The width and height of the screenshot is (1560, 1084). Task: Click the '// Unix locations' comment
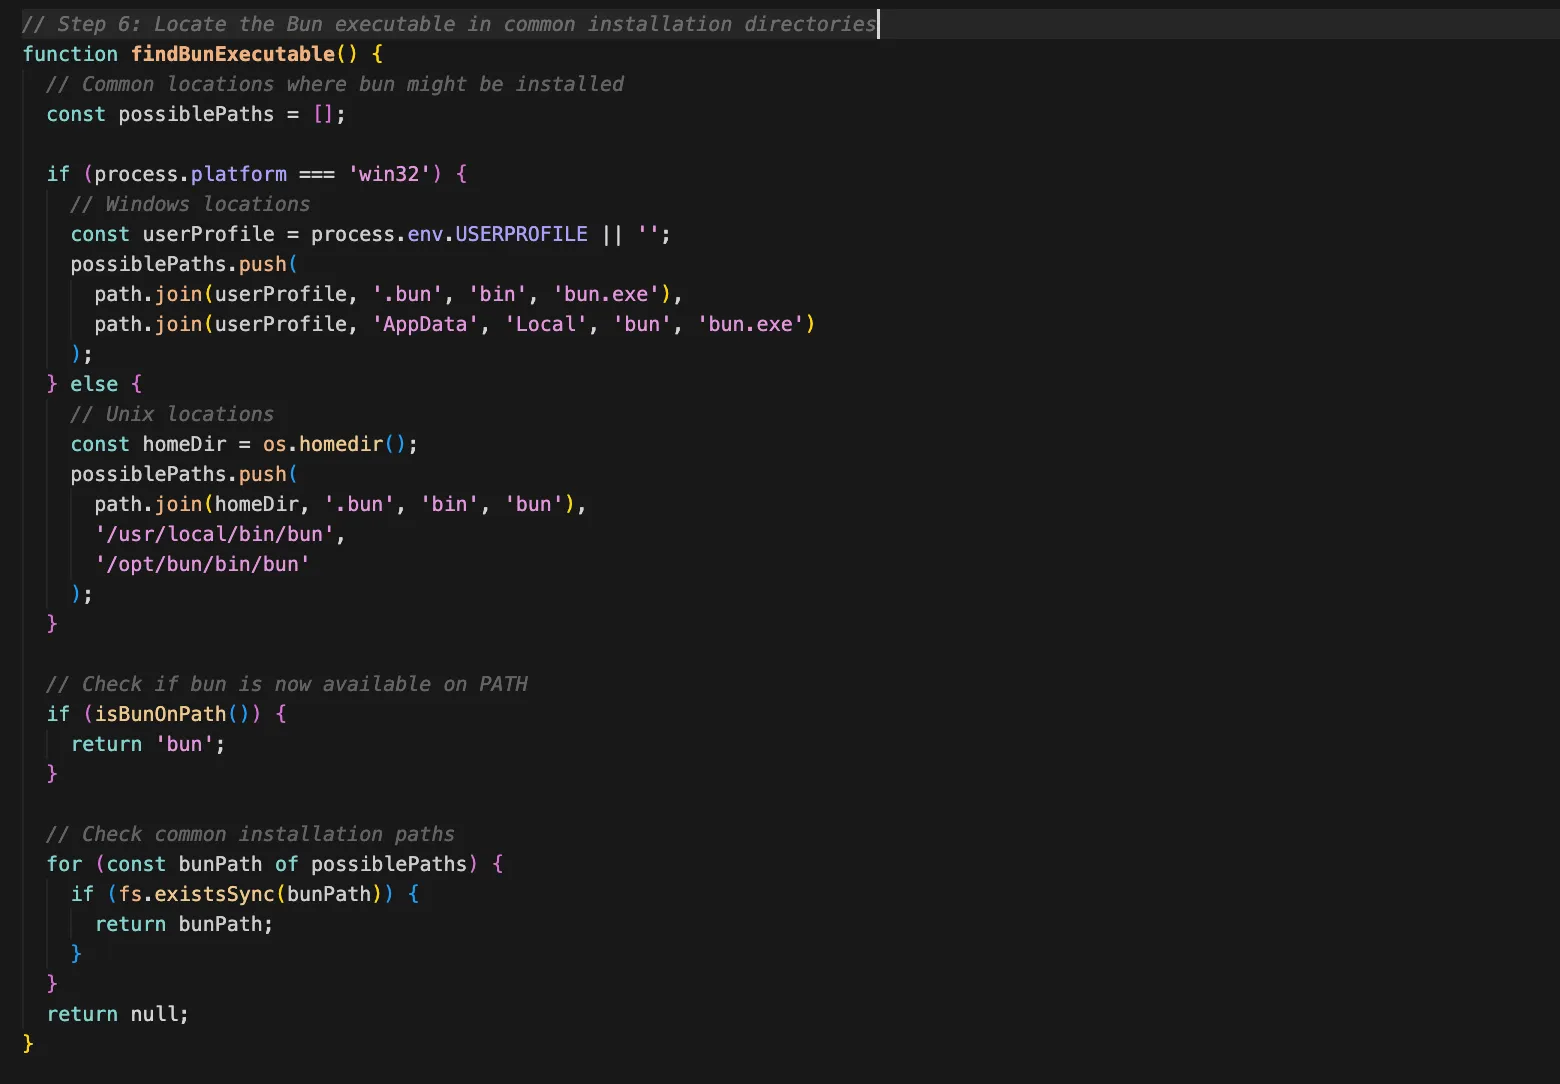pyautogui.click(x=172, y=414)
